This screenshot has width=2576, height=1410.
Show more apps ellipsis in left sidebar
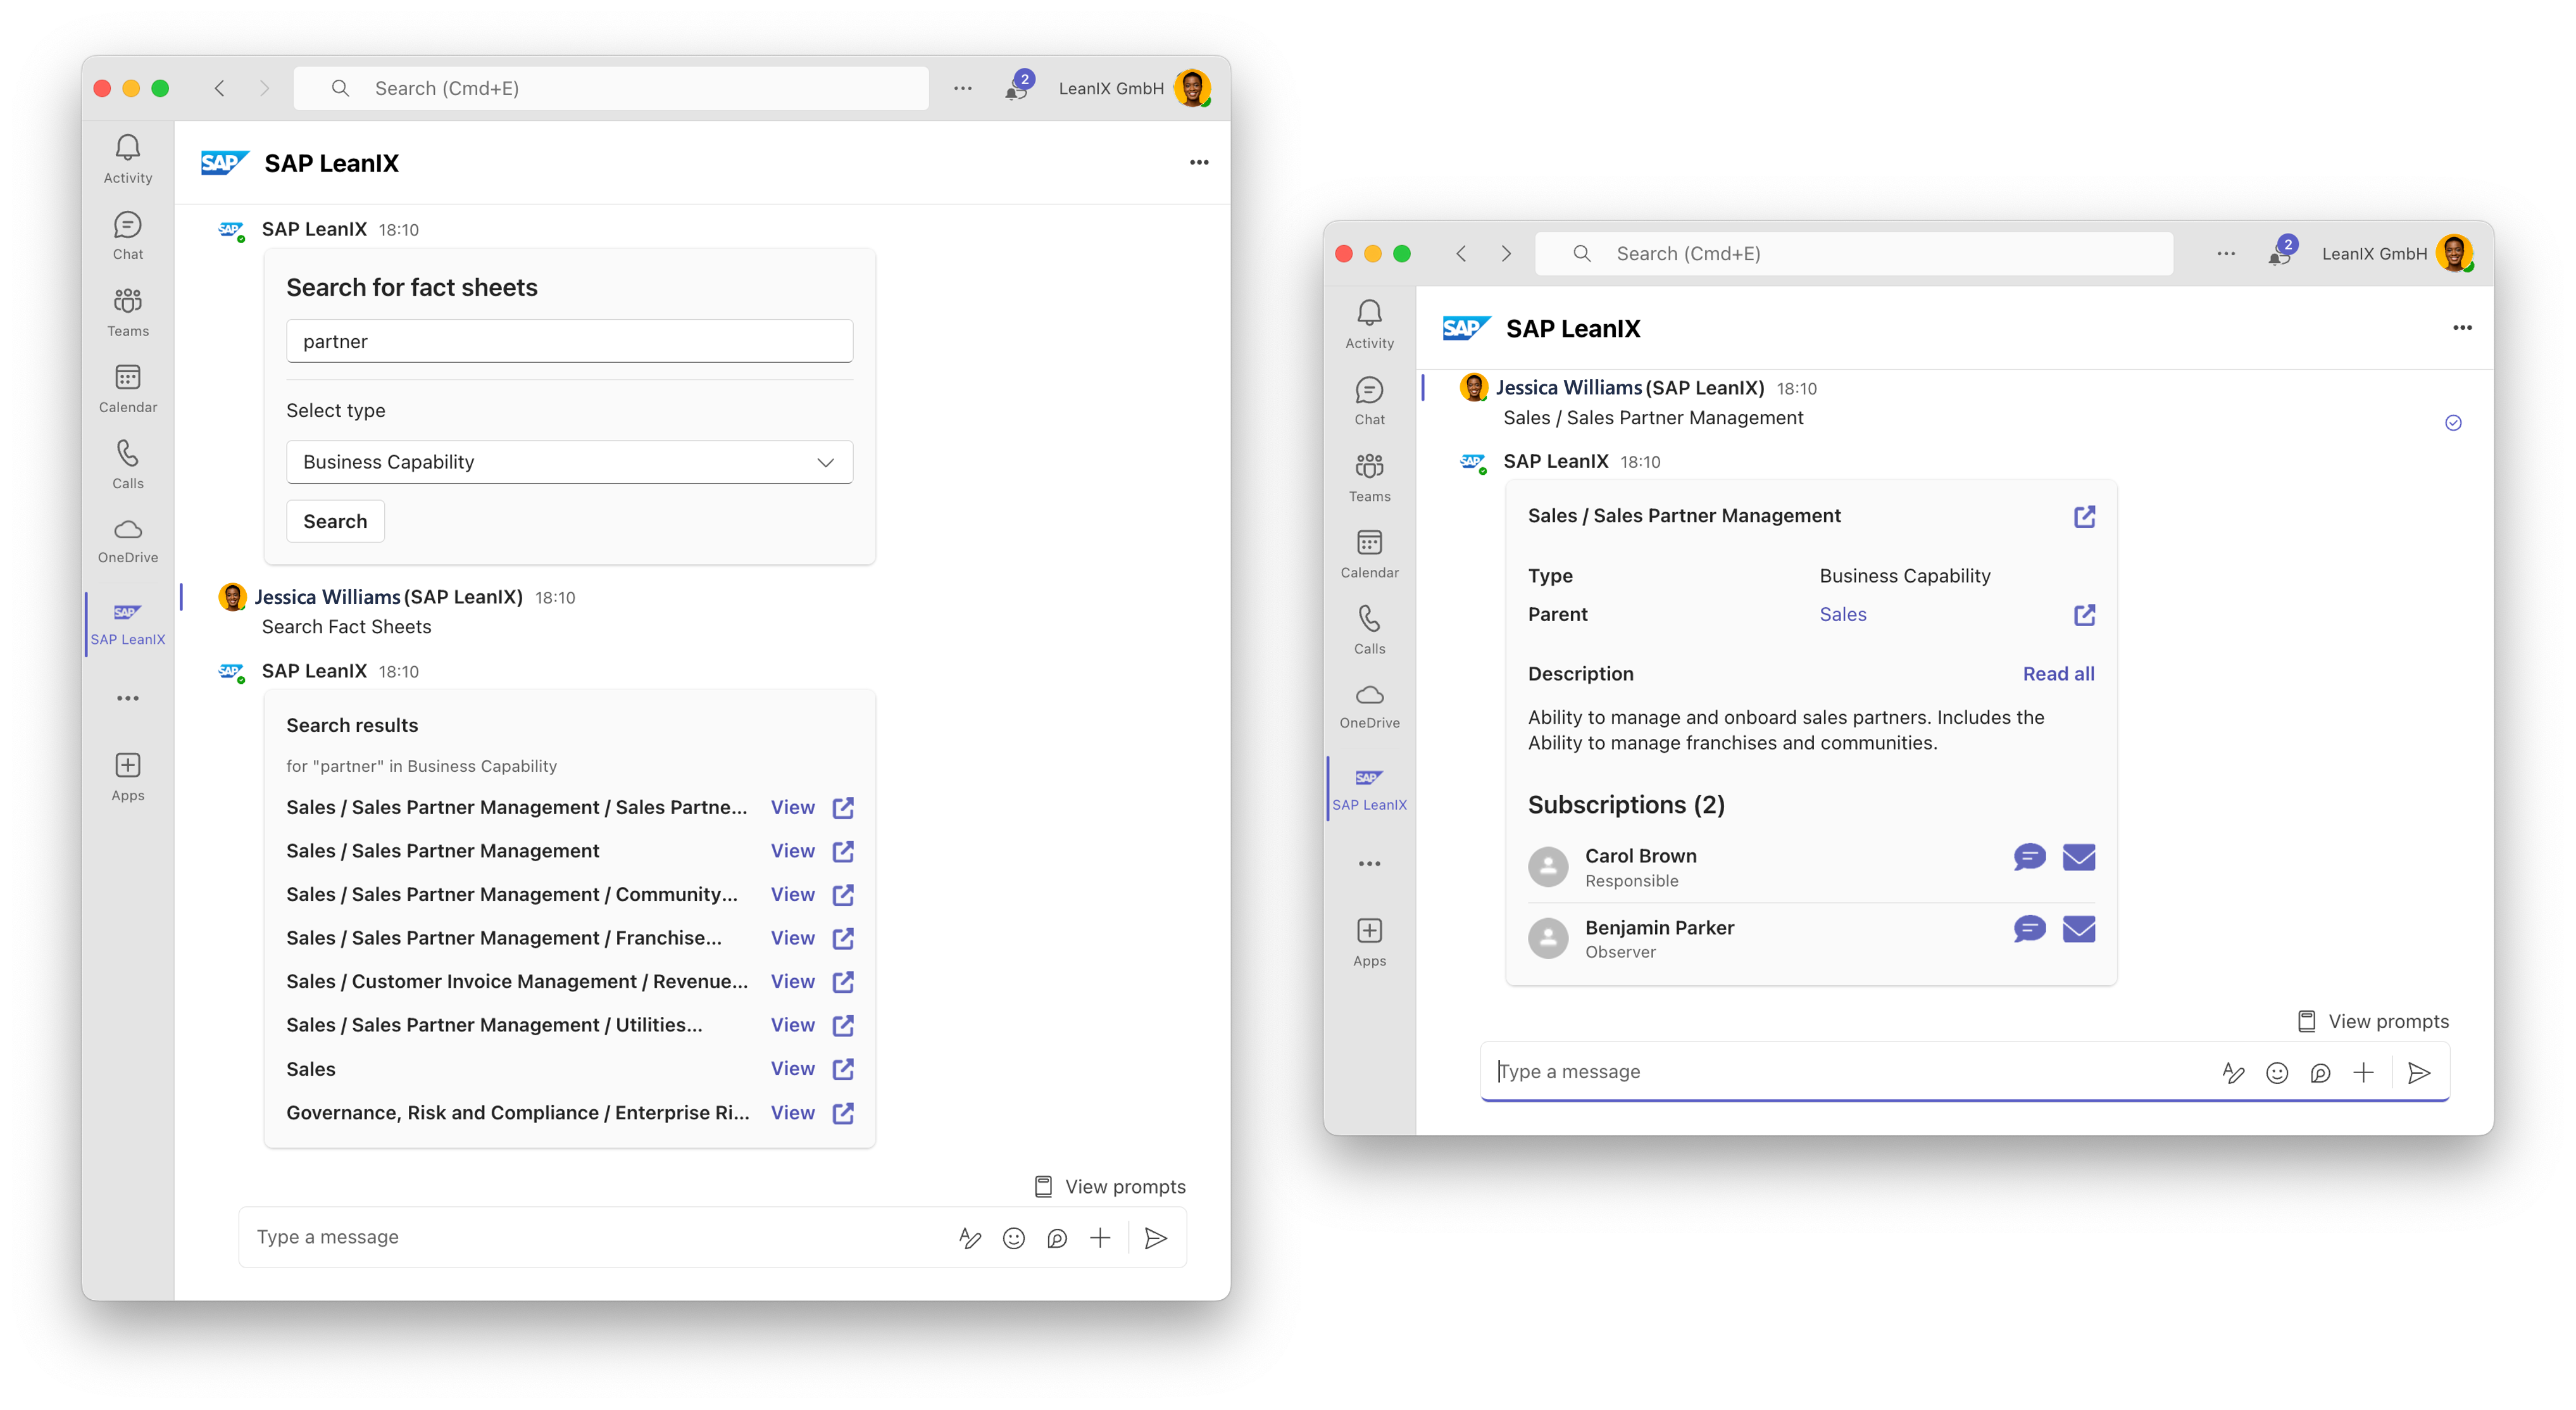pyautogui.click(x=128, y=698)
